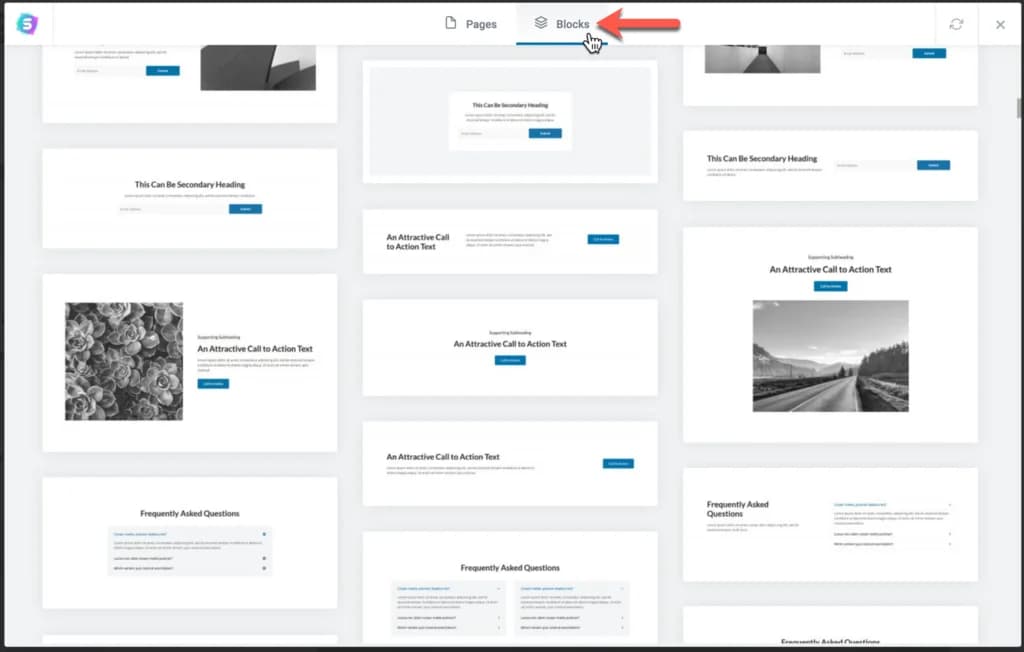Click Submit button in gray-background heading block

(x=545, y=133)
